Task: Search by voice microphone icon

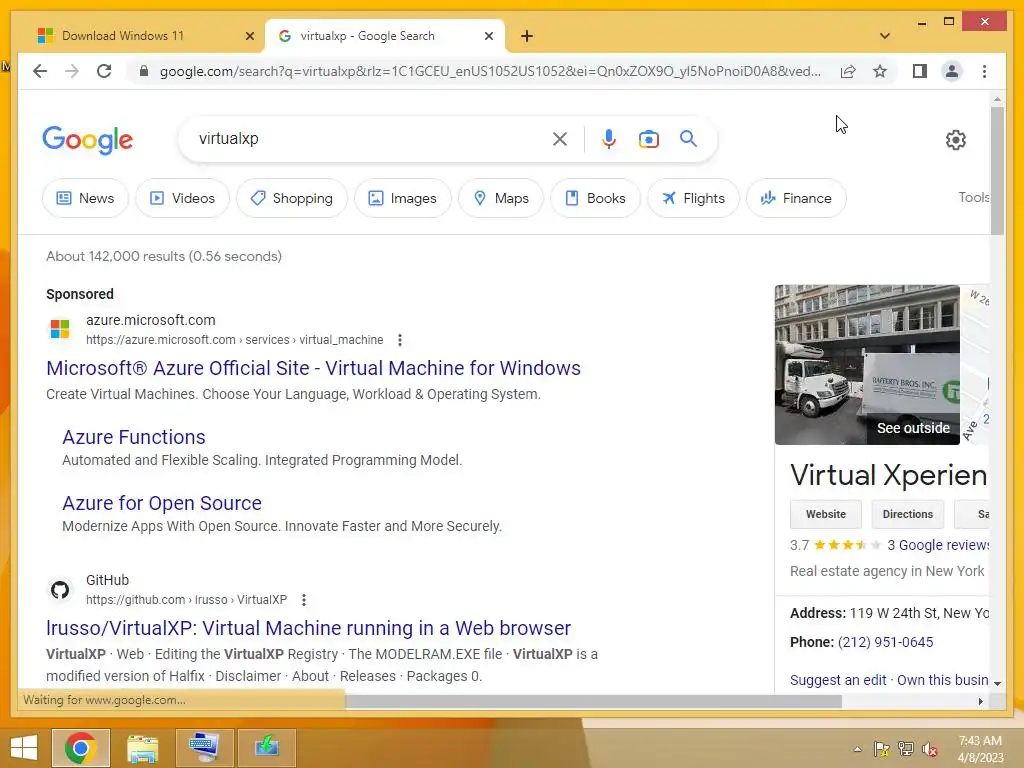Action: [609, 138]
